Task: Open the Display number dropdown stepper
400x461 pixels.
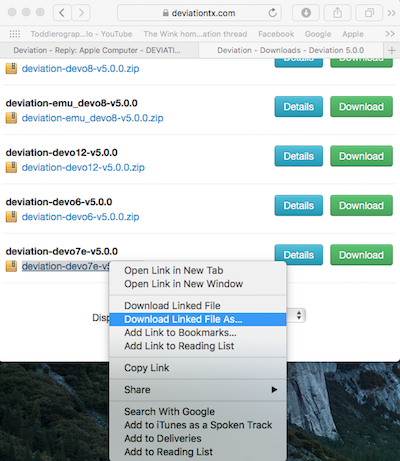Action: tap(299, 315)
